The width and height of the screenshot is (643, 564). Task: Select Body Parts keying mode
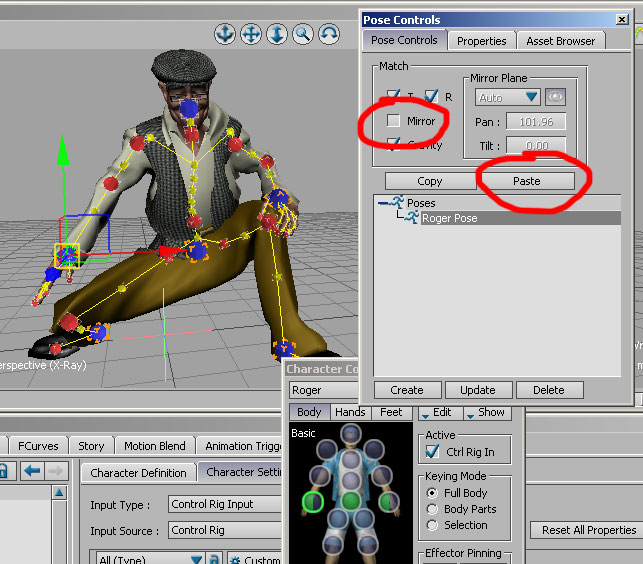[x=432, y=509]
